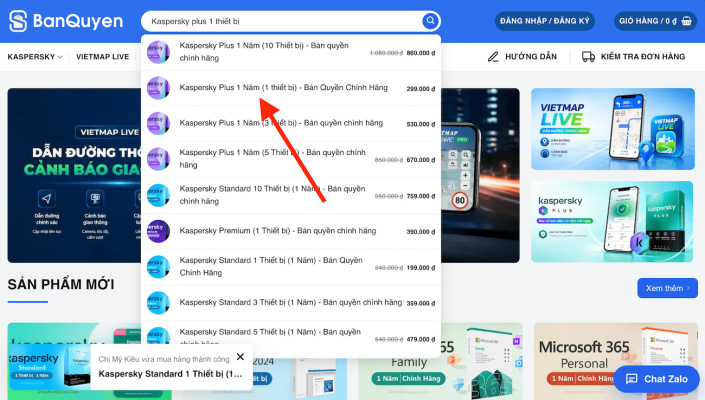Click the 299.000 đ price
This screenshot has height=400, width=705.
point(421,89)
